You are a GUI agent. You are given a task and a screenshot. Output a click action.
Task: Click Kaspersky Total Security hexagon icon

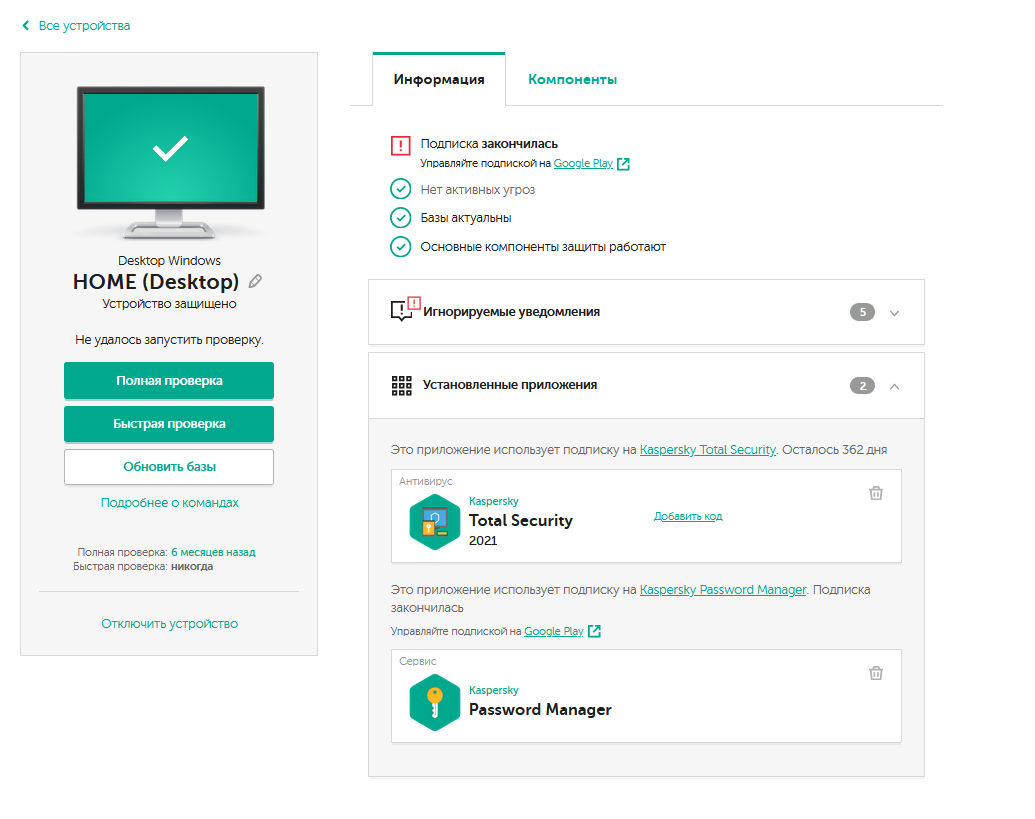point(434,522)
